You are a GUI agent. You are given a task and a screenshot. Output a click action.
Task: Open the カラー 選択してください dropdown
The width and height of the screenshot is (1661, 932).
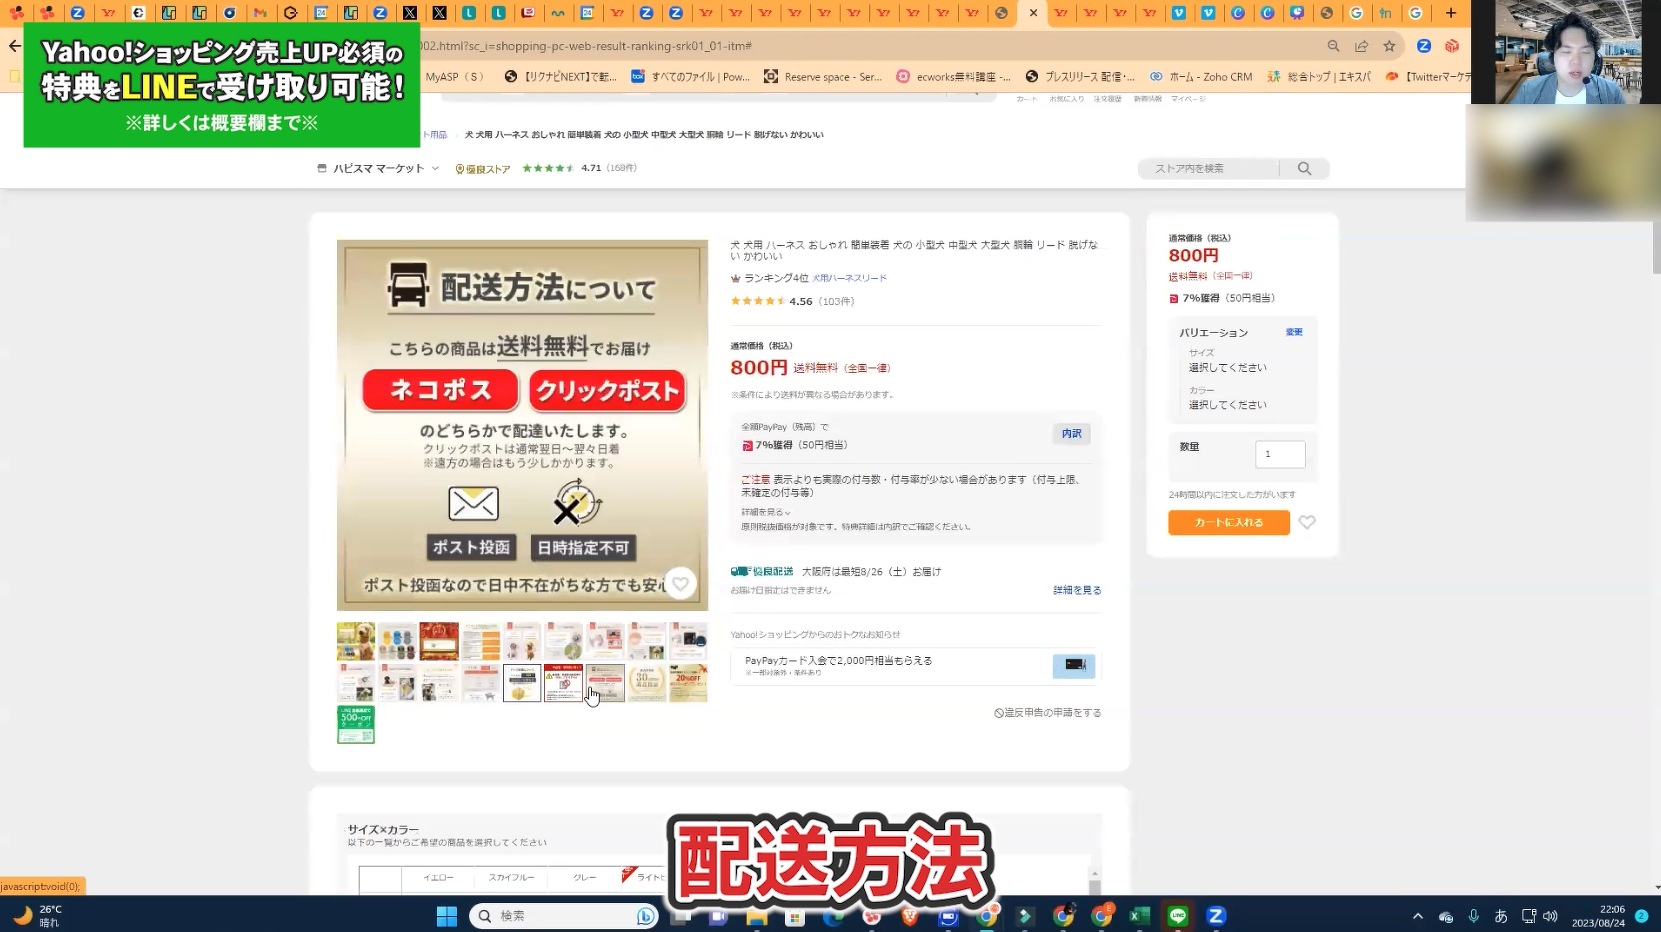point(1227,404)
